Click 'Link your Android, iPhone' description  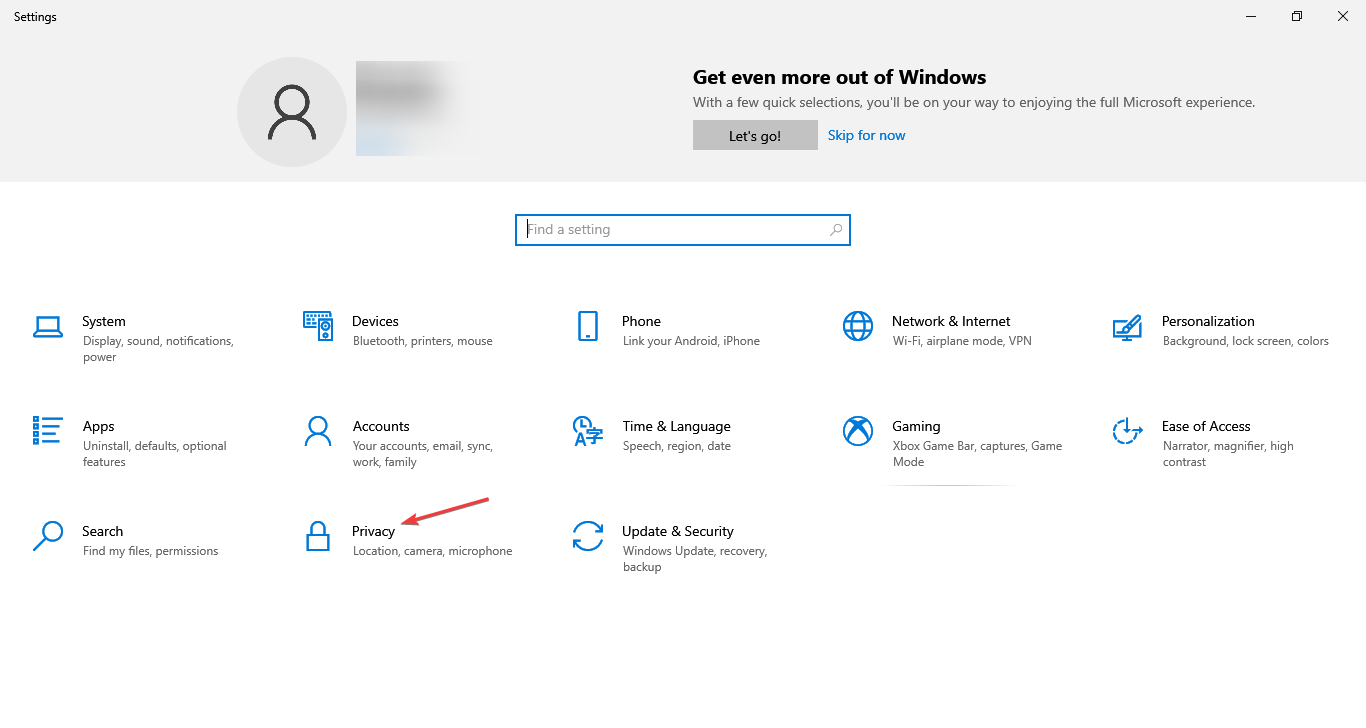coord(691,341)
